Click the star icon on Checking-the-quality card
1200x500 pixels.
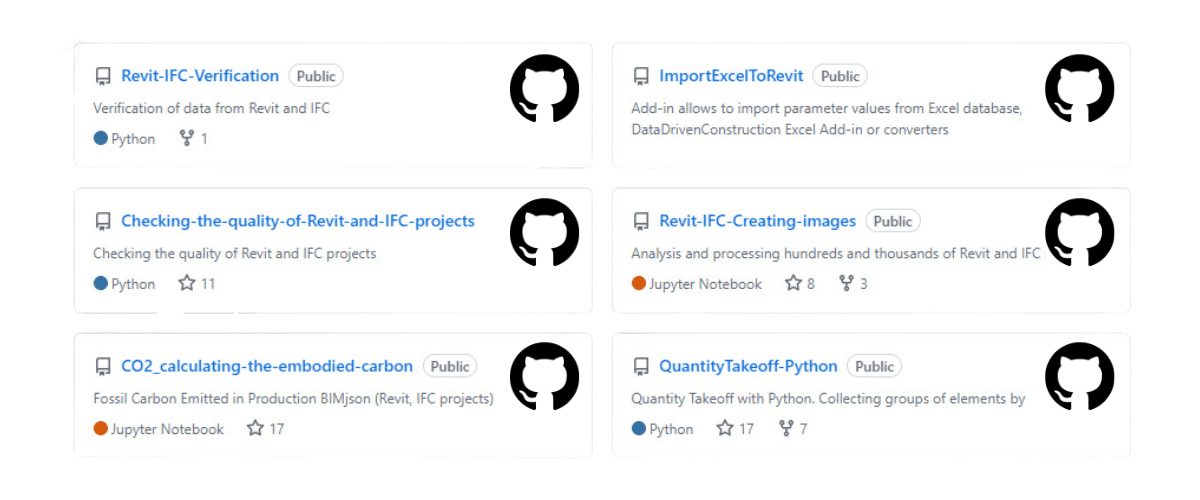186,283
